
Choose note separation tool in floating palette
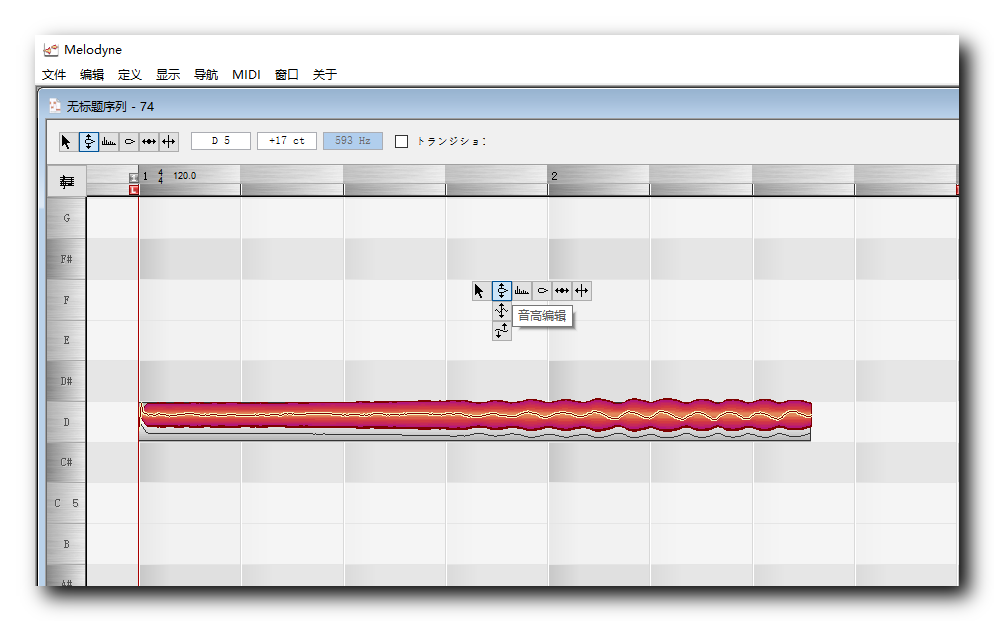pos(582,291)
